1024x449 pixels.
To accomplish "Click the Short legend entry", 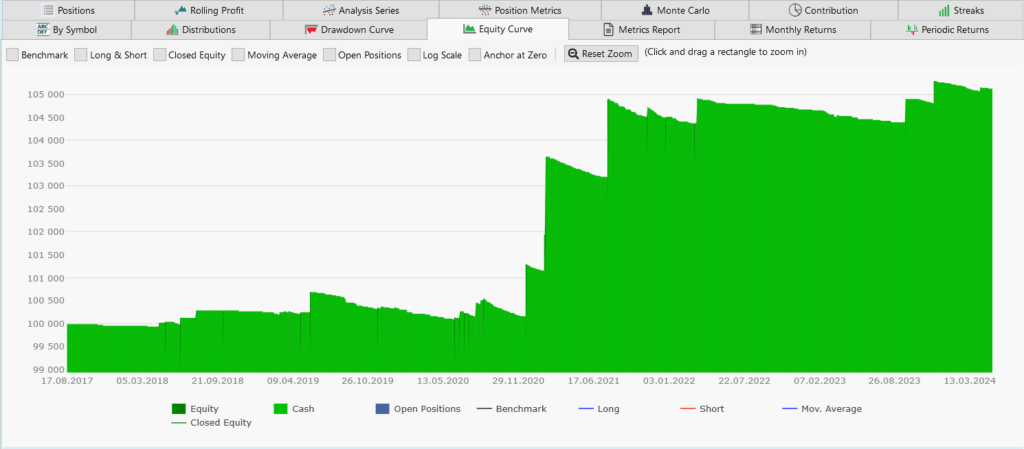I will click(x=702, y=409).
